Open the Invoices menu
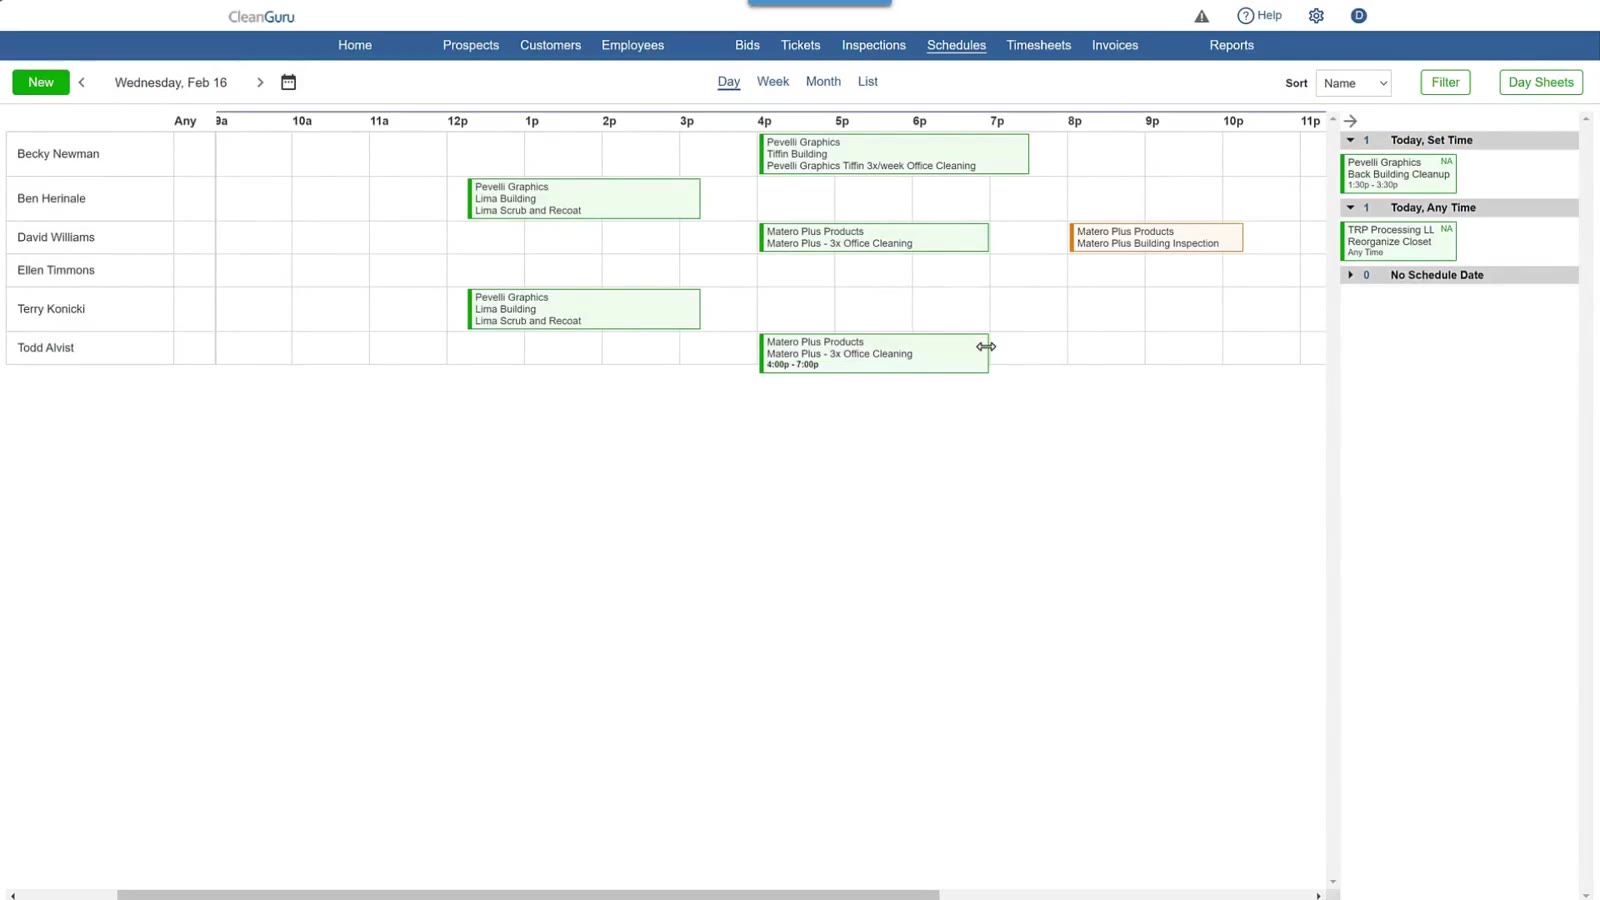 (x=1115, y=46)
